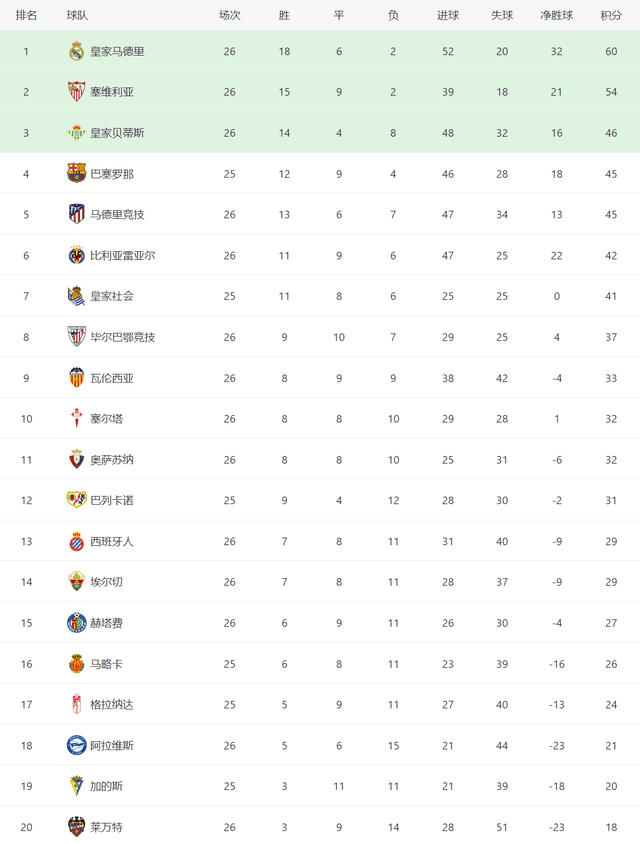This screenshot has height=844, width=640.
Task: Click the Atlético Madrid (马德里竞技) badge
Action: [76, 214]
